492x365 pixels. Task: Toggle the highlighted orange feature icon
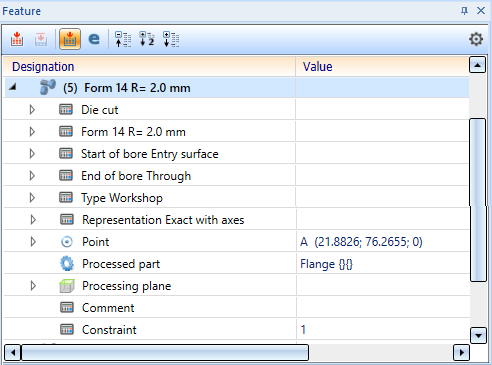coord(70,39)
